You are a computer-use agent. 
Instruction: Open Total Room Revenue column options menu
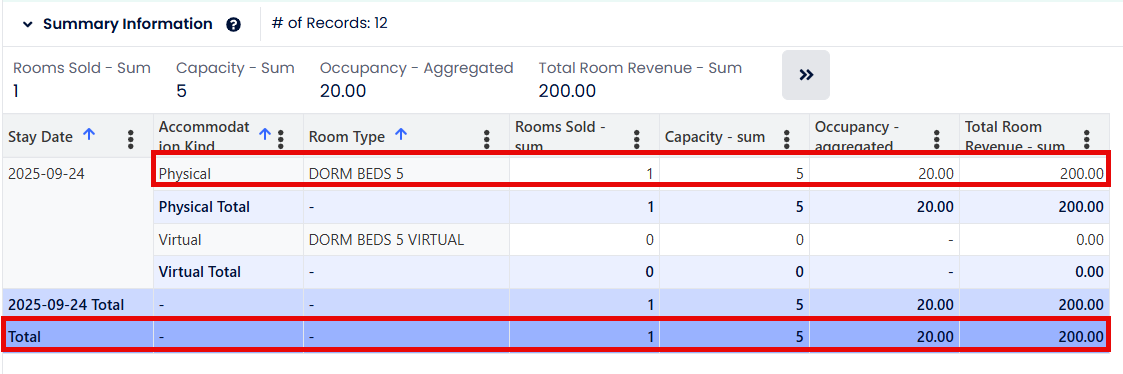[x=1086, y=139]
